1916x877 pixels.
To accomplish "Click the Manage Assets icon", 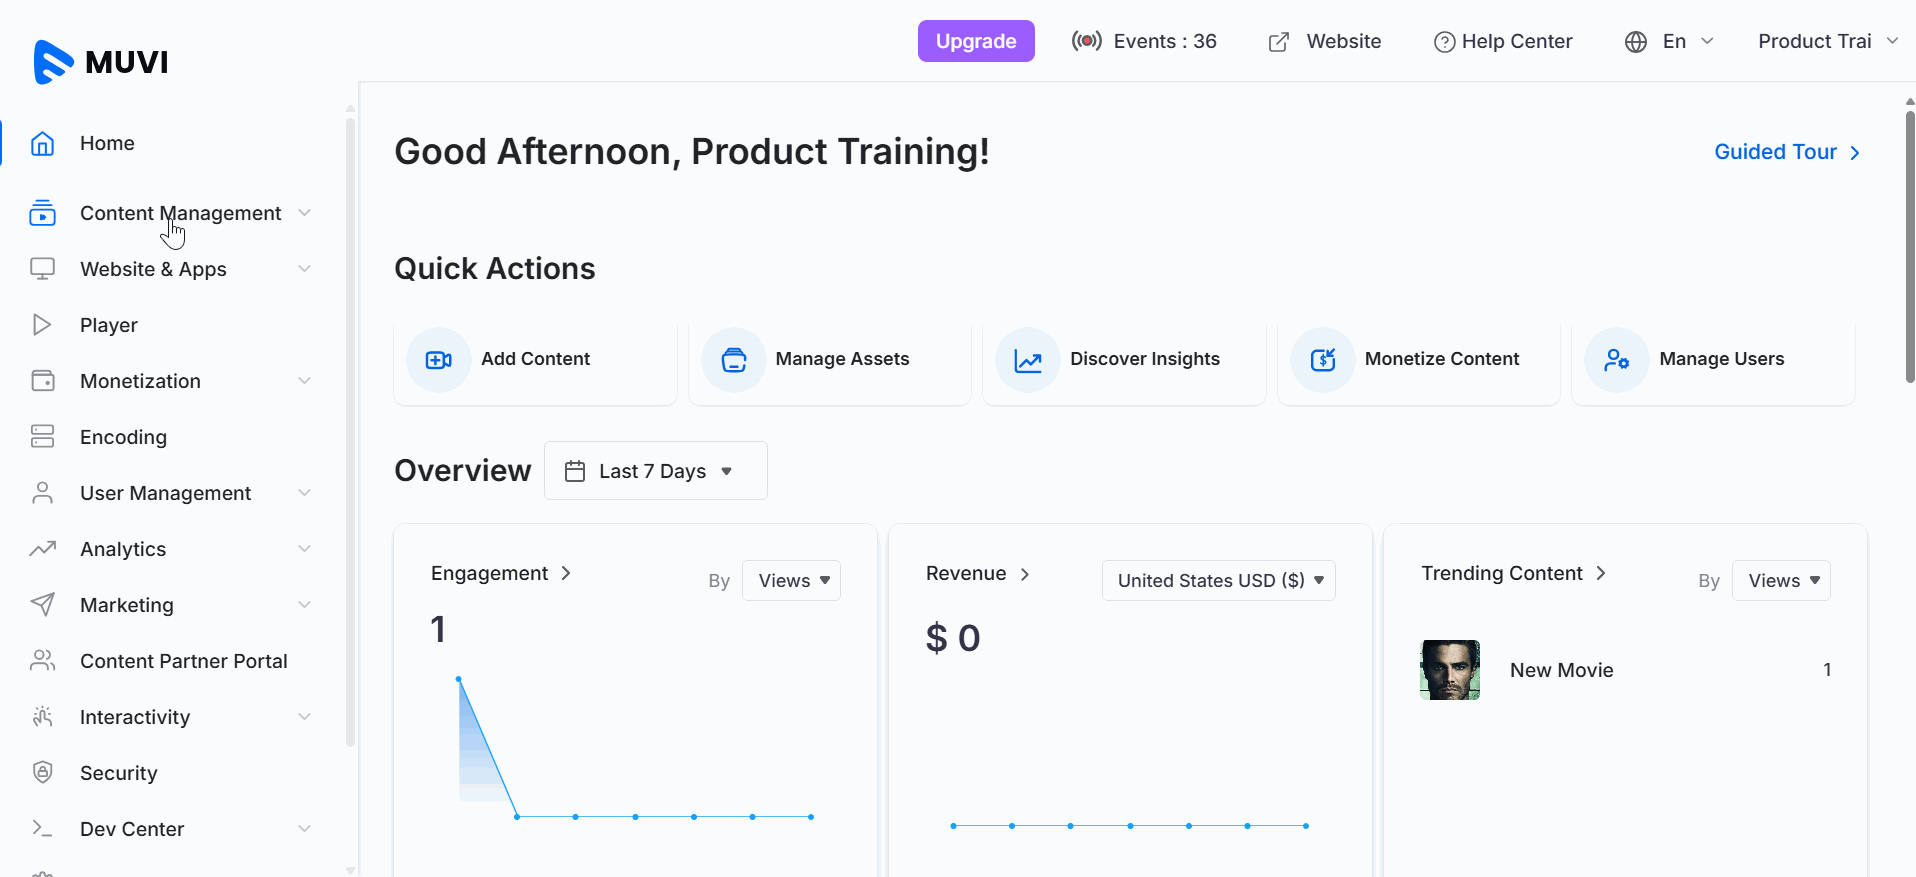I will [733, 360].
